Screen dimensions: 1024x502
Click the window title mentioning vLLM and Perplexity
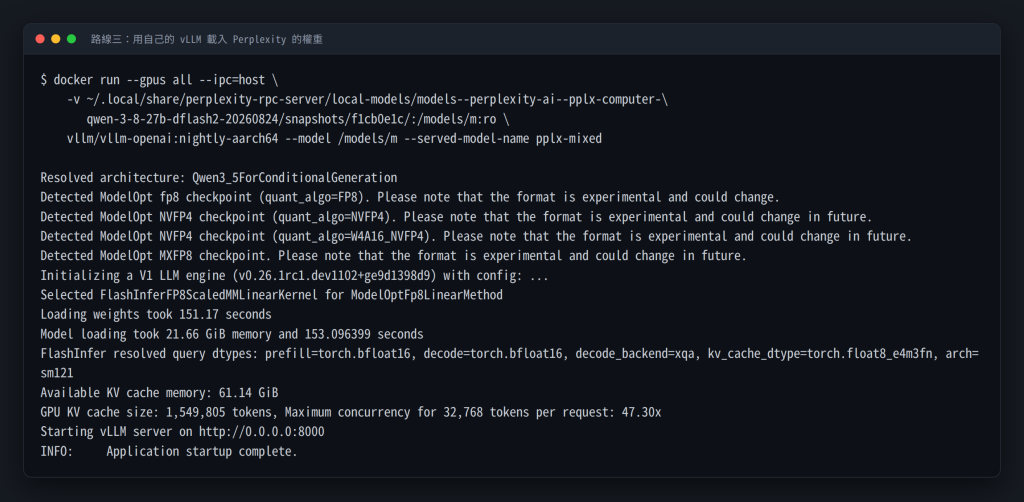coord(206,39)
